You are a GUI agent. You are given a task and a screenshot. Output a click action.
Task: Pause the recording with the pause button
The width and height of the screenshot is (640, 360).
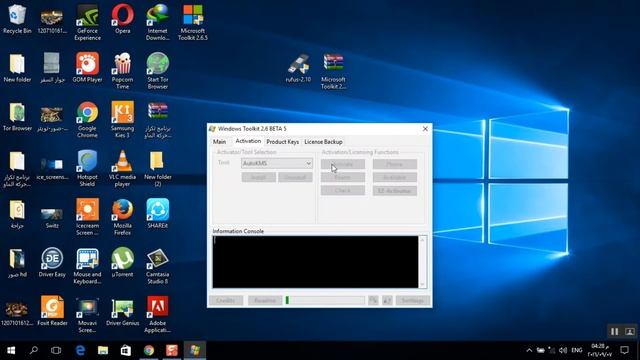pos(614,331)
